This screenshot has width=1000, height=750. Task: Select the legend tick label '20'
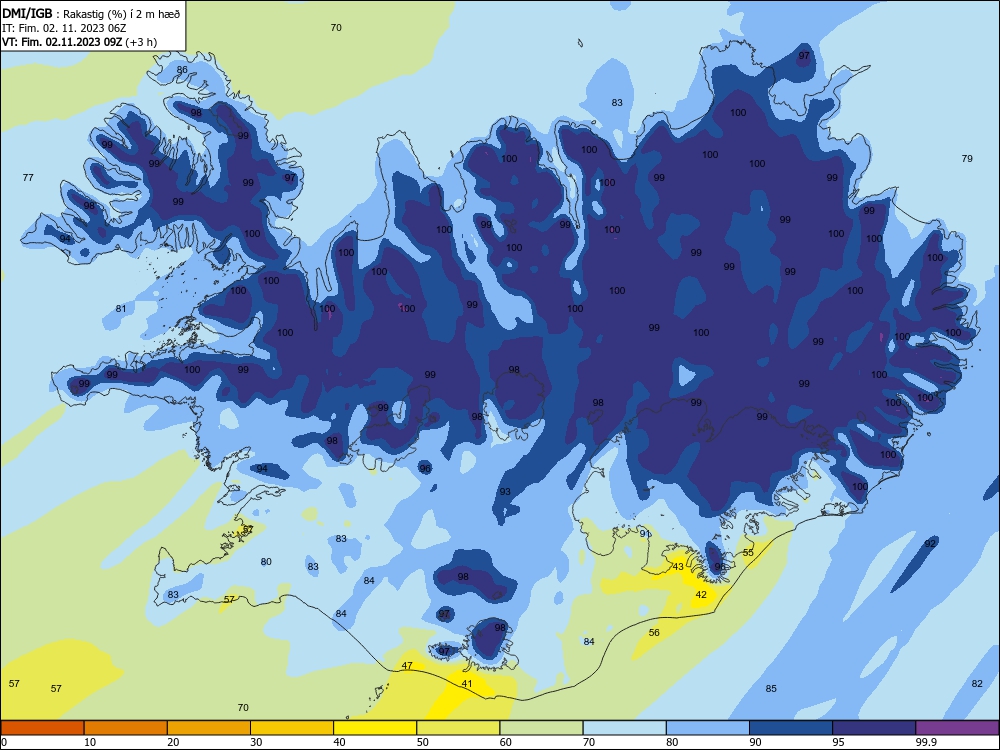tap(173, 742)
